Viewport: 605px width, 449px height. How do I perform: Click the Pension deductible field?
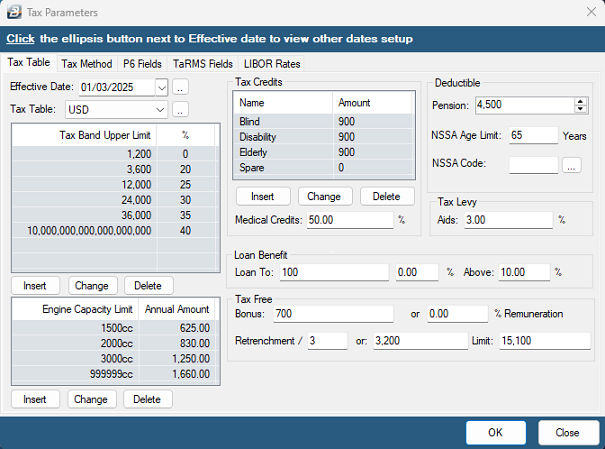click(x=525, y=105)
